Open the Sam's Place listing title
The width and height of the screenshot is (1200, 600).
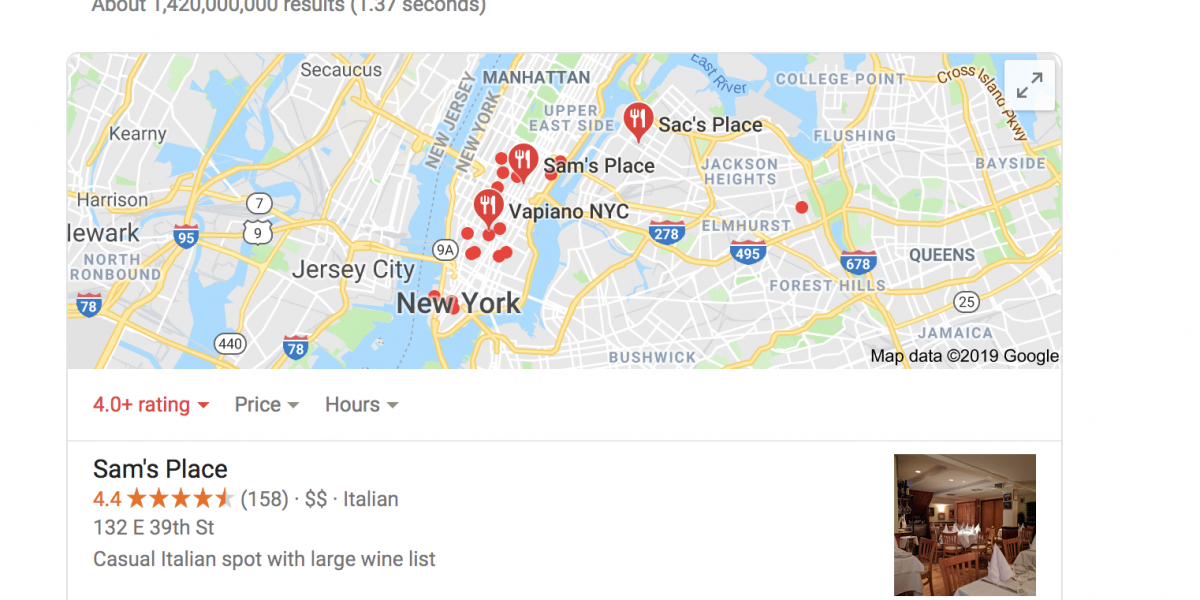[x=160, y=469]
